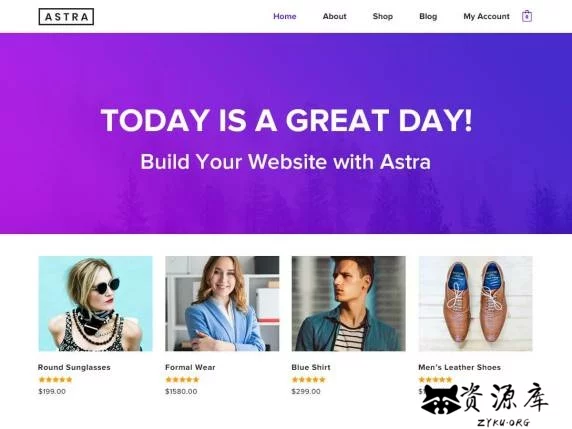
Task: Open My Account menu link
Action: (486, 16)
